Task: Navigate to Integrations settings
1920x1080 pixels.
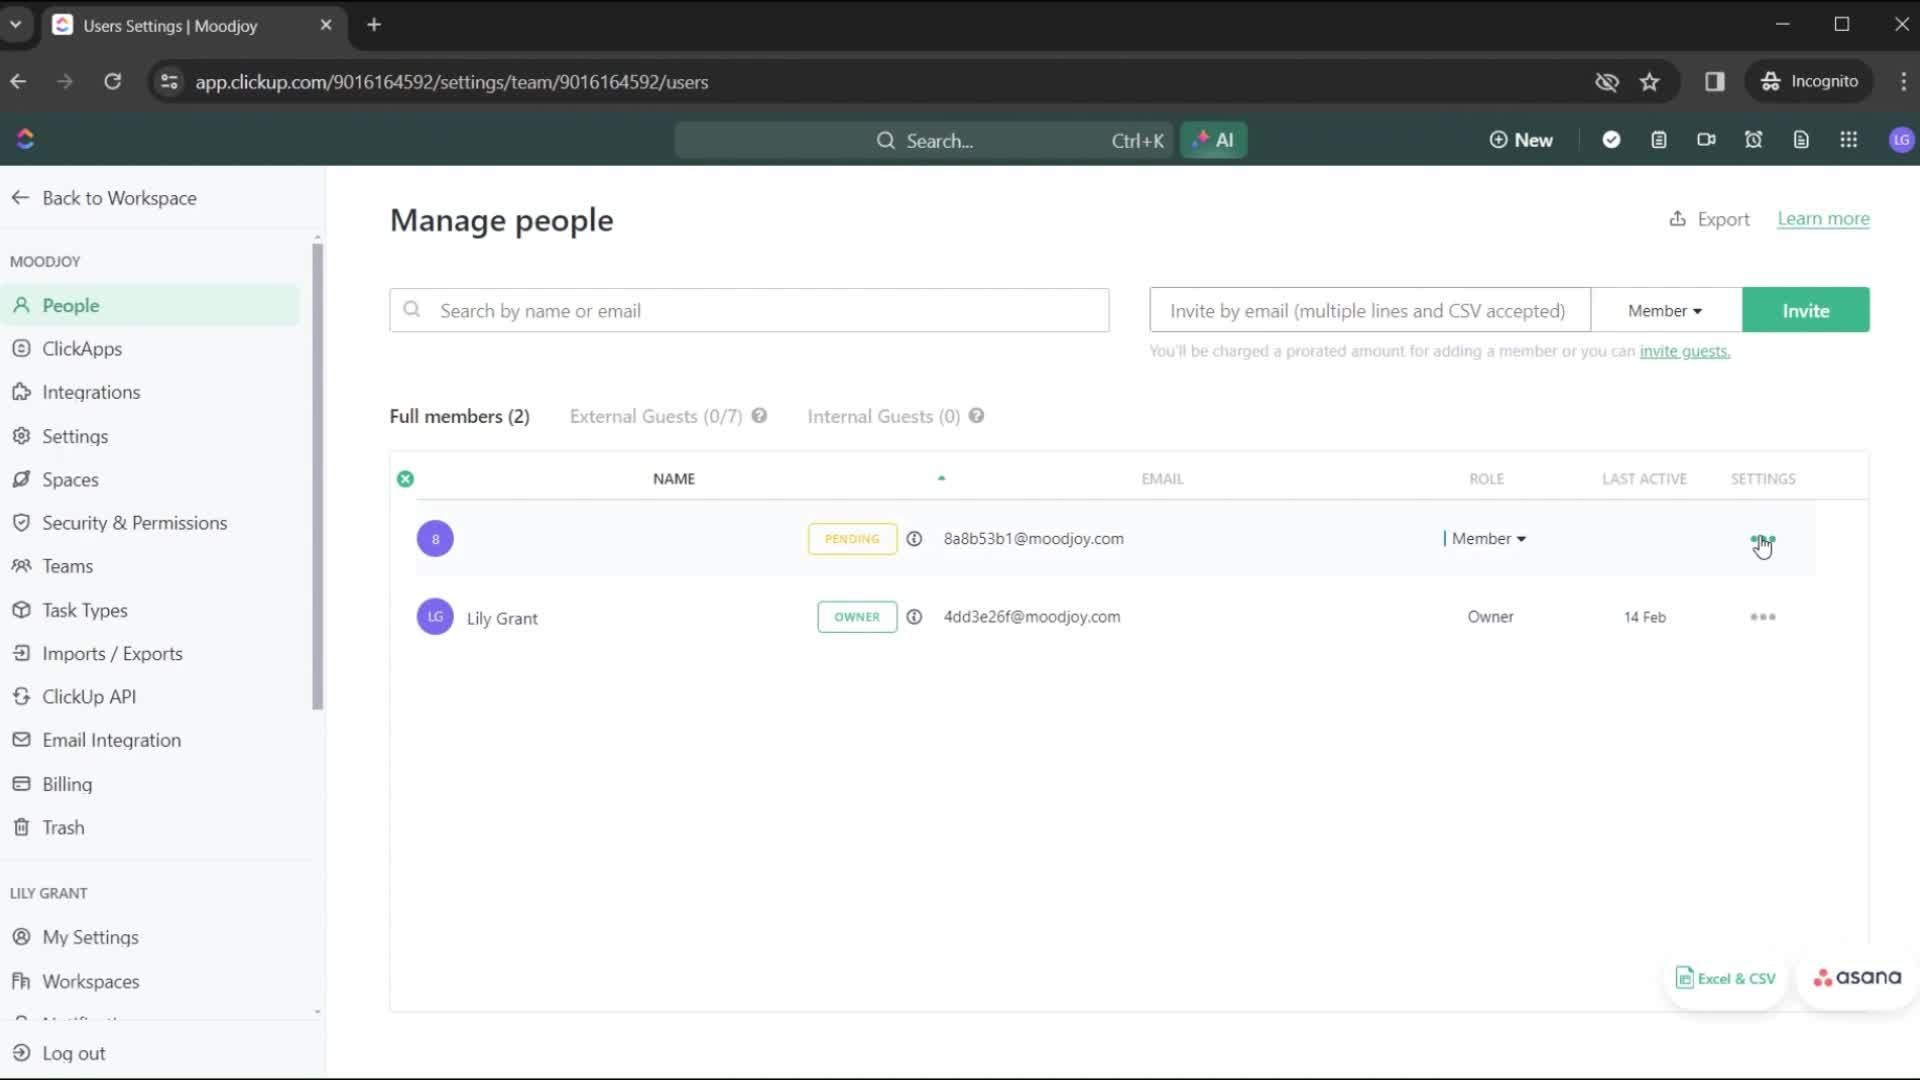Action: tap(91, 392)
